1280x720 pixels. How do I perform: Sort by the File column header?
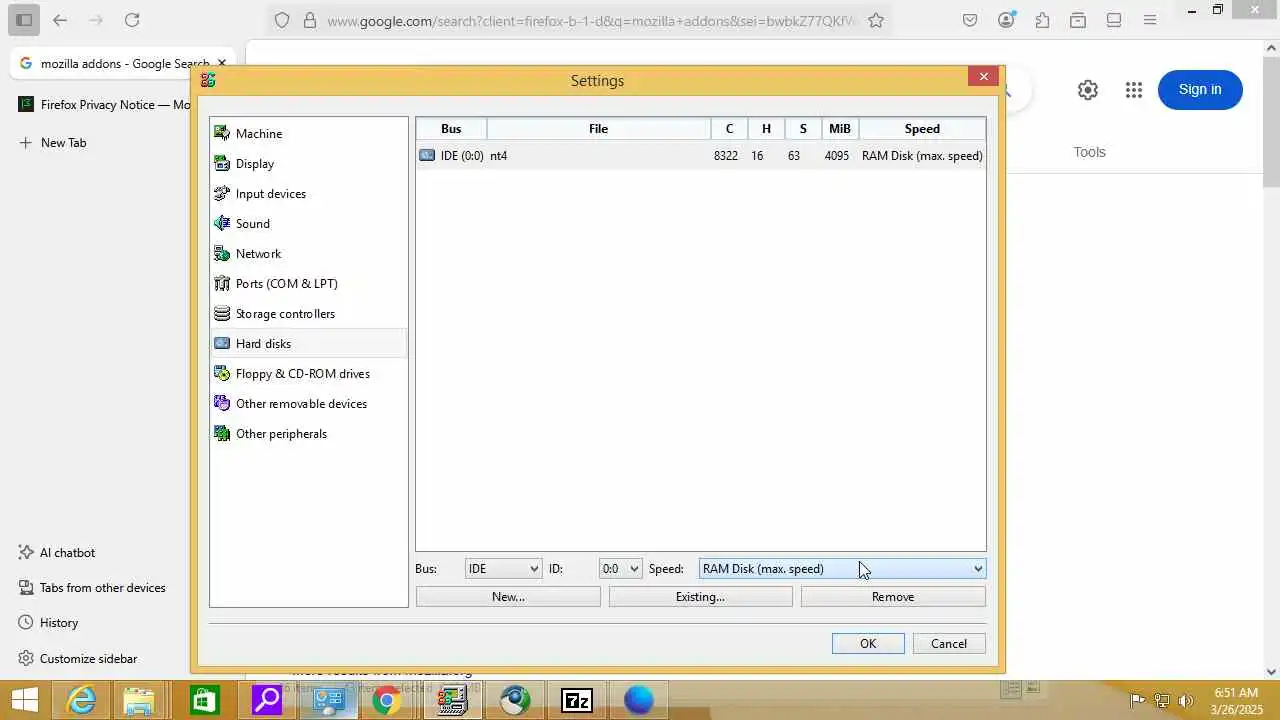point(598,128)
